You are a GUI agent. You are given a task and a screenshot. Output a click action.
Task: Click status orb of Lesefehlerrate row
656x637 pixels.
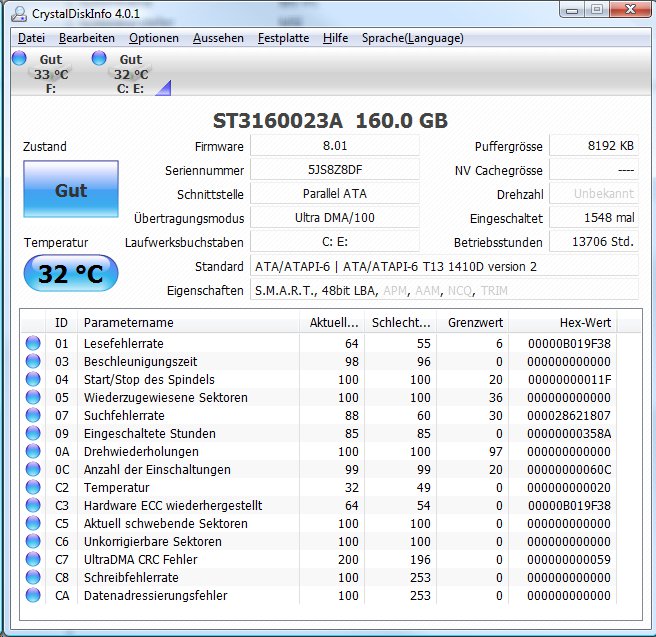tap(33, 343)
